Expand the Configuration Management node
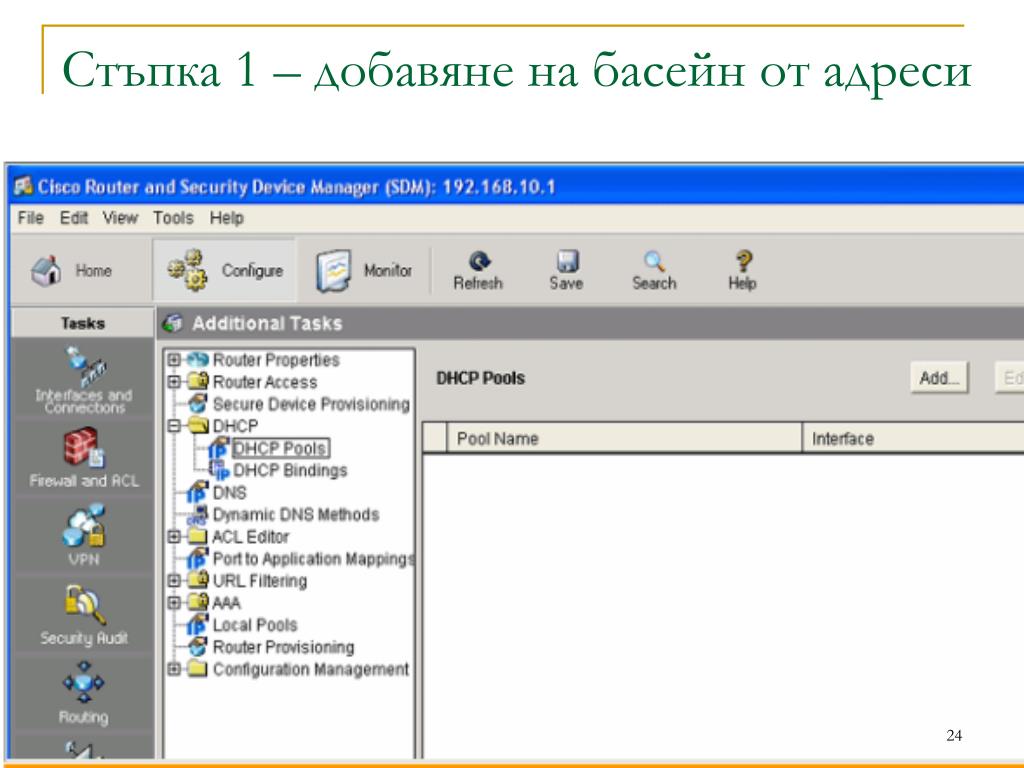 coord(174,669)
